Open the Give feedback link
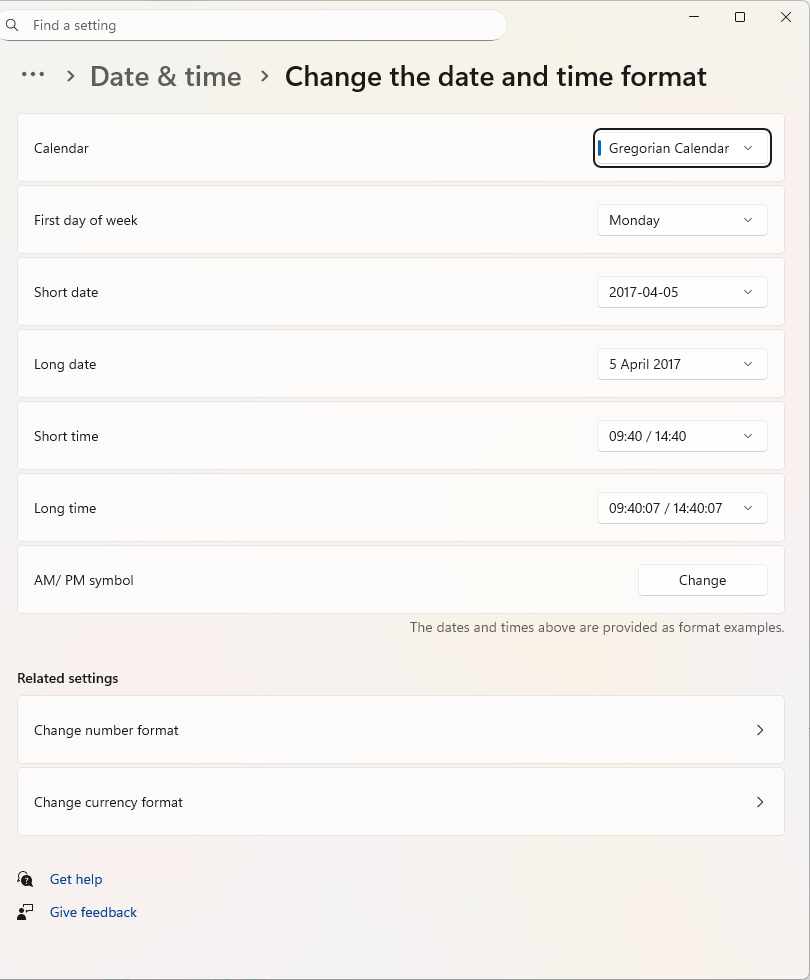Screen dimensions: 810x980 (93, 912)
